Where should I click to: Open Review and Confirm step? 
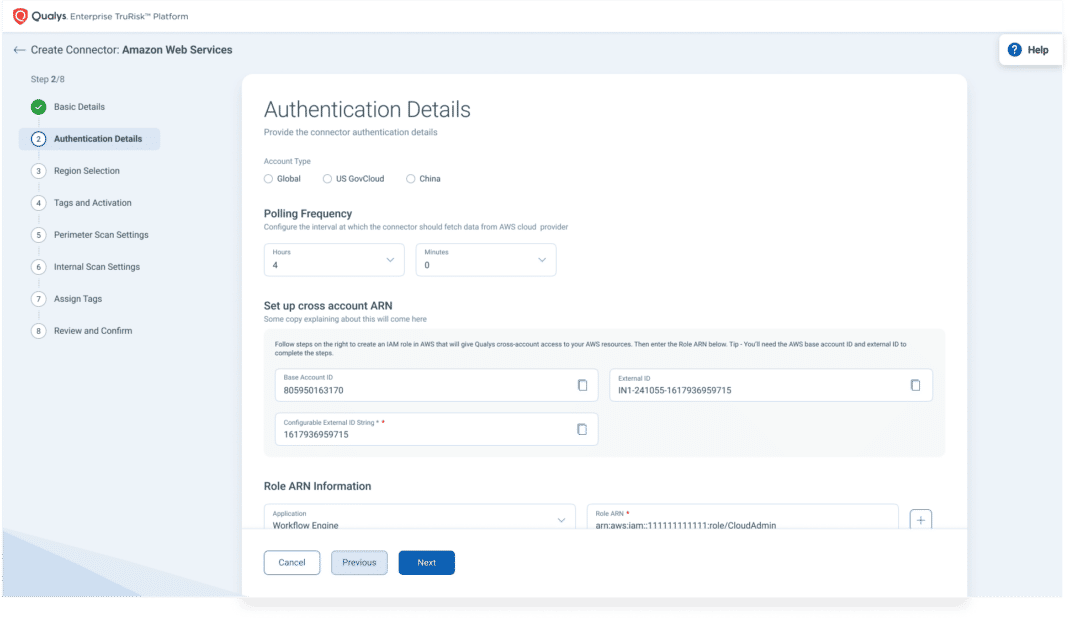(93, 331)
